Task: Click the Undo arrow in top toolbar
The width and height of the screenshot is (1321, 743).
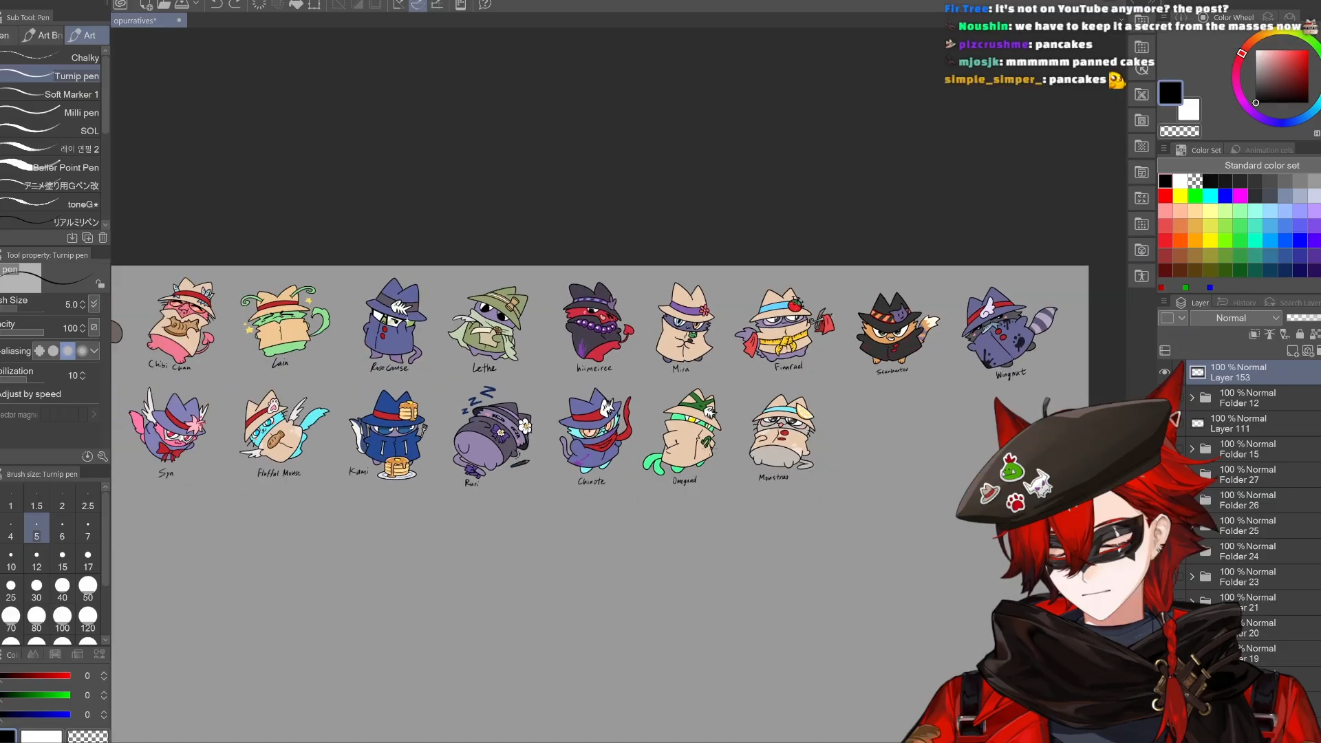Action: coord(216,5)
